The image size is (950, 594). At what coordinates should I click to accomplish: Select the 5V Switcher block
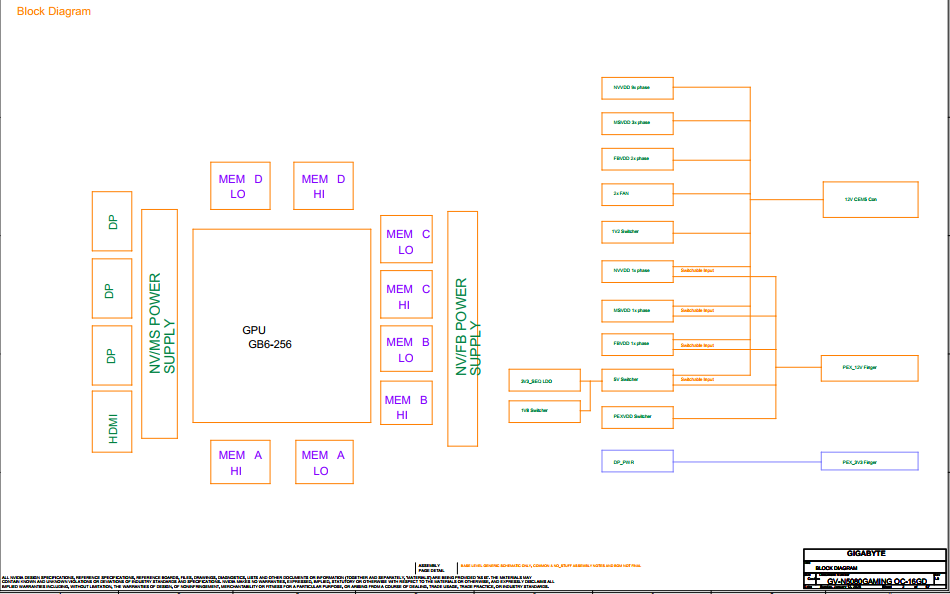coord(637,380)
